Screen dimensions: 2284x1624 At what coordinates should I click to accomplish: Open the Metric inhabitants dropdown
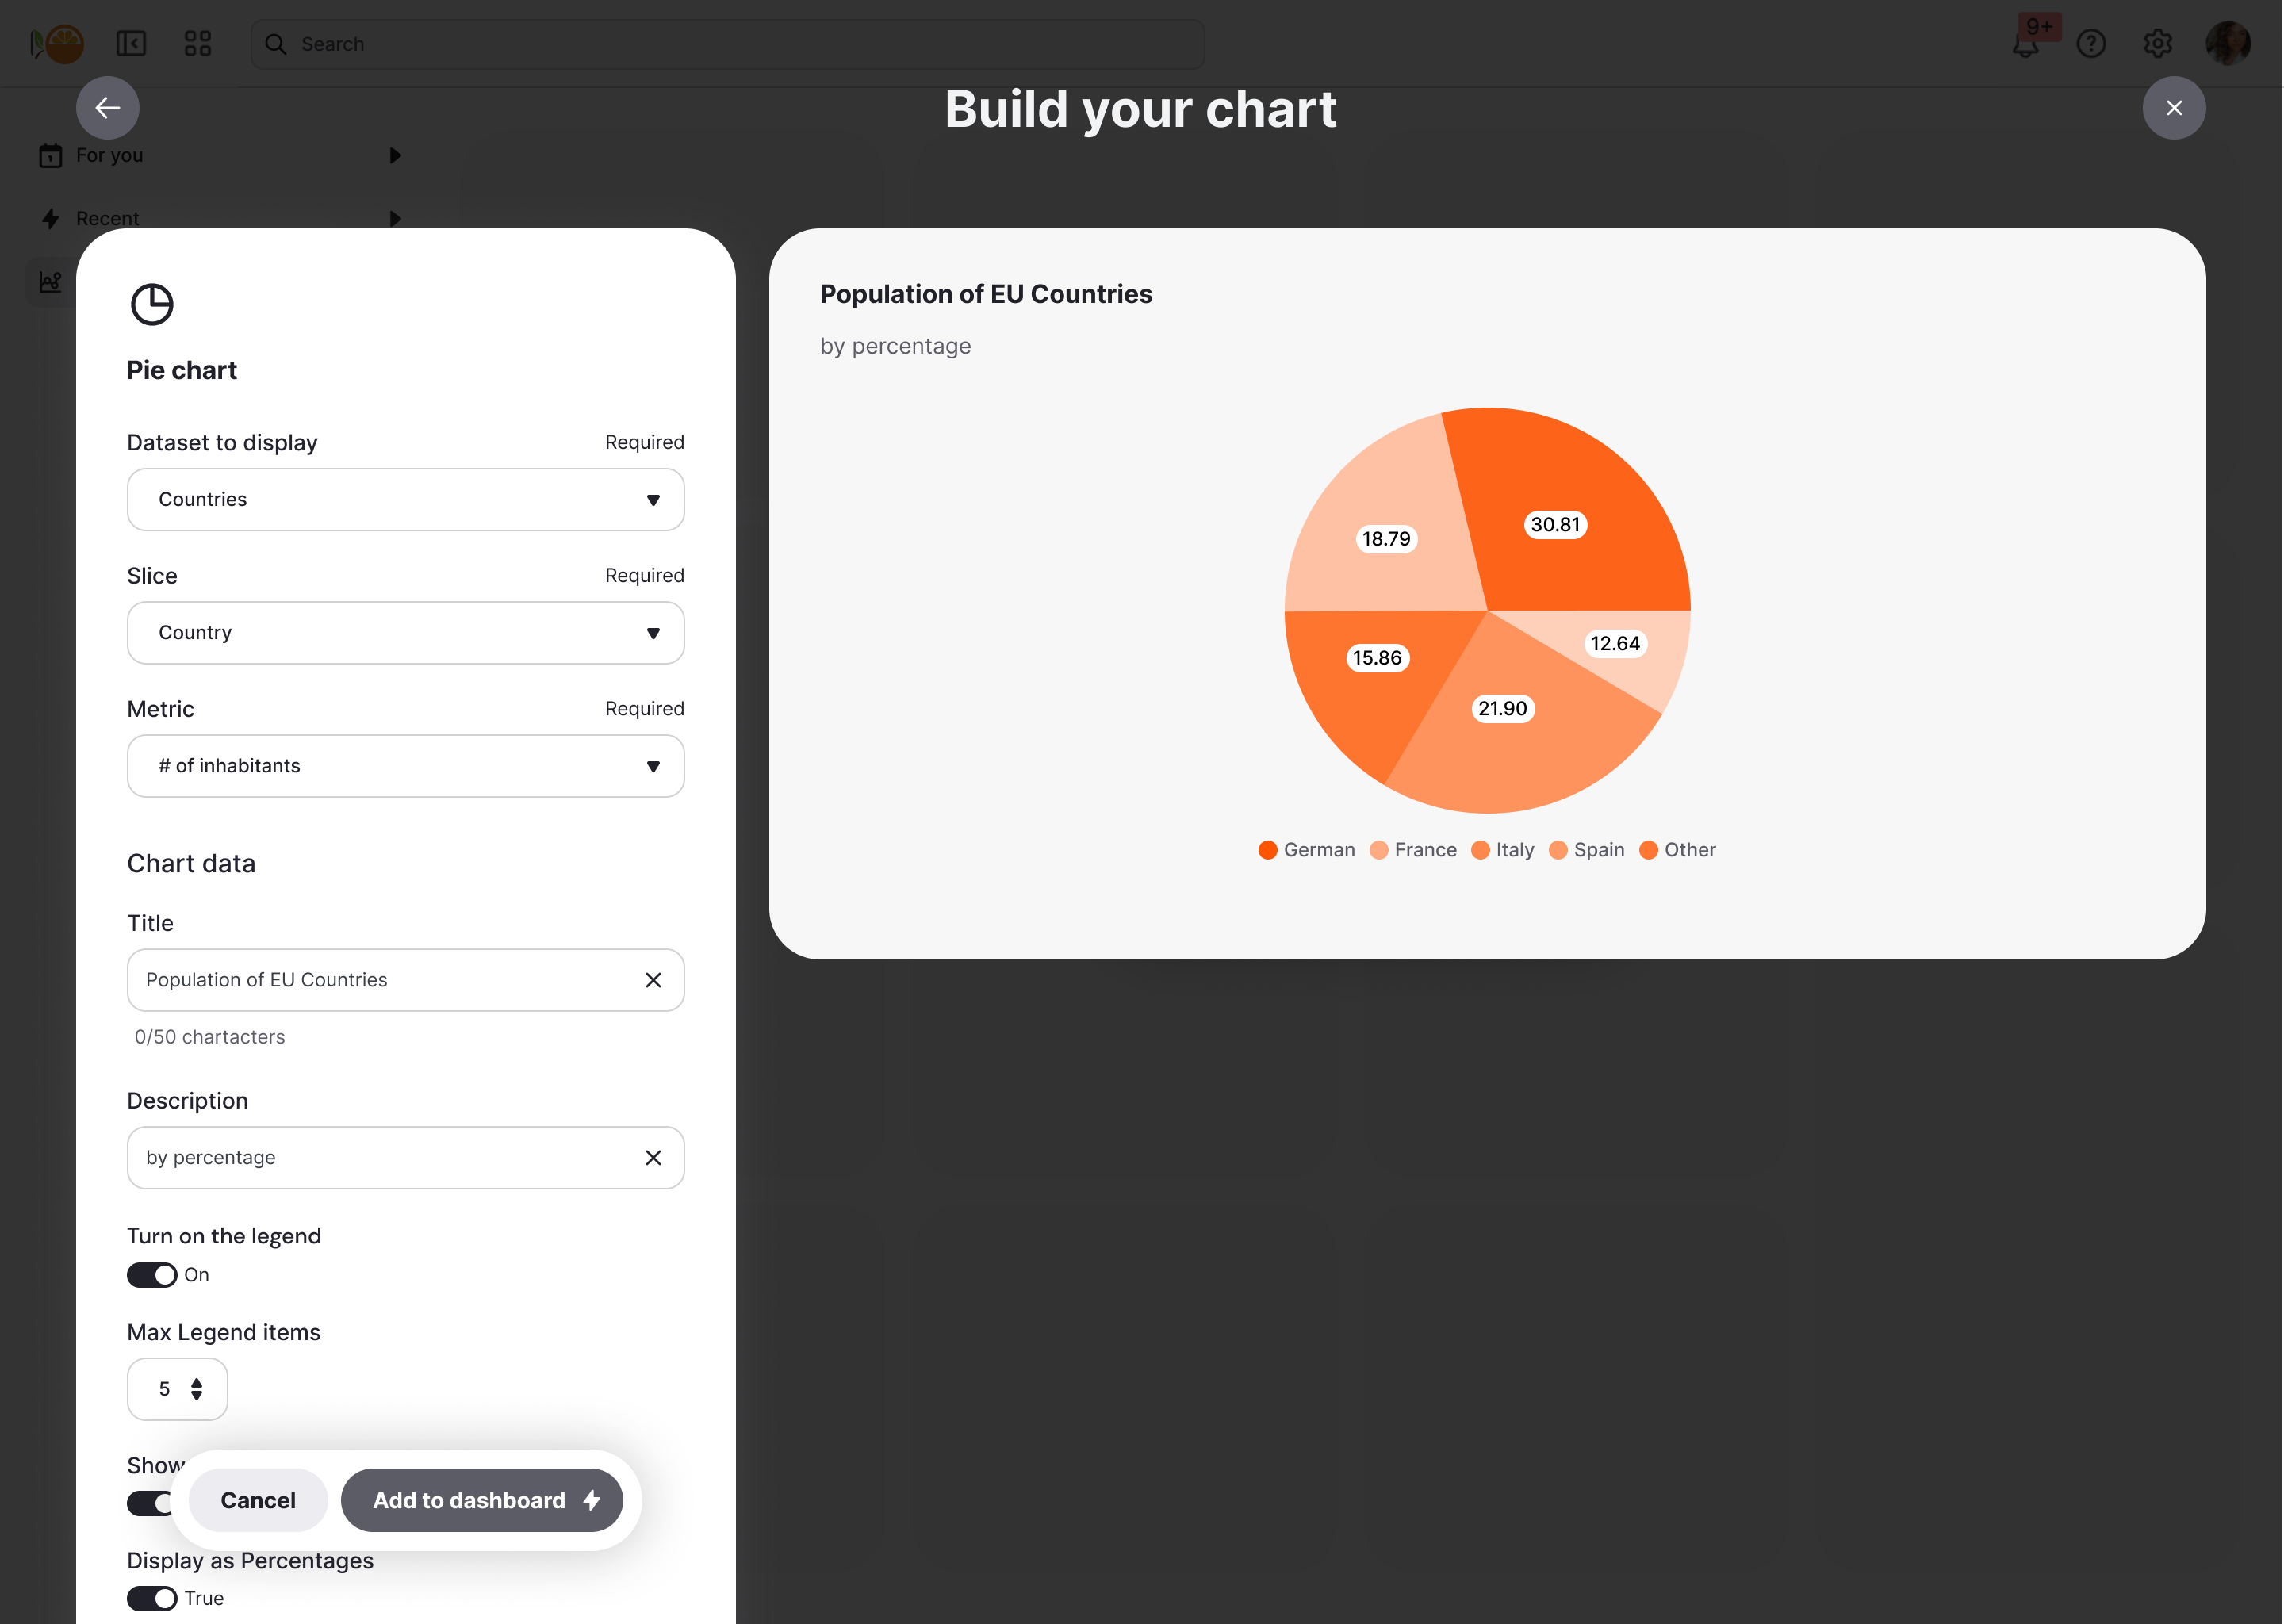pos(405,766)
